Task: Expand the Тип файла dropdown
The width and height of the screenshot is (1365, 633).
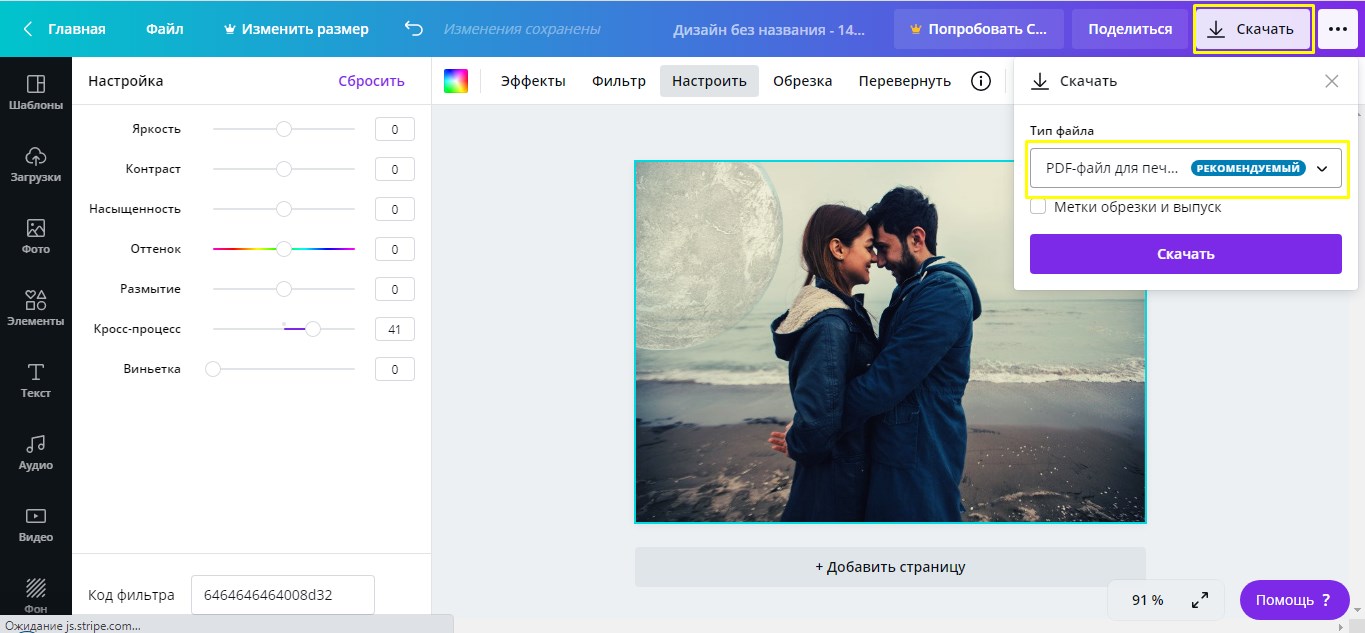Action: (1186, 169)
